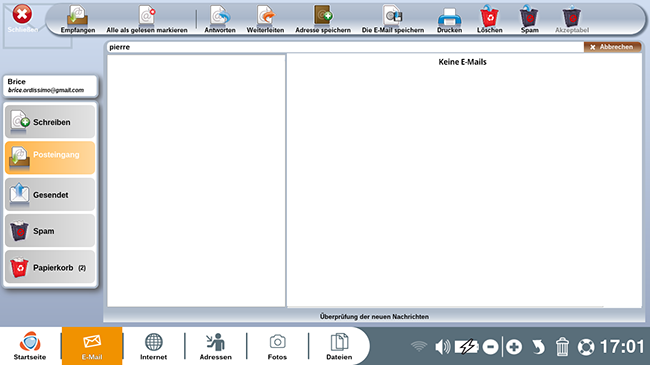Go to the Fotos tab
Screen dimensions: 650x365
[277, 346]
